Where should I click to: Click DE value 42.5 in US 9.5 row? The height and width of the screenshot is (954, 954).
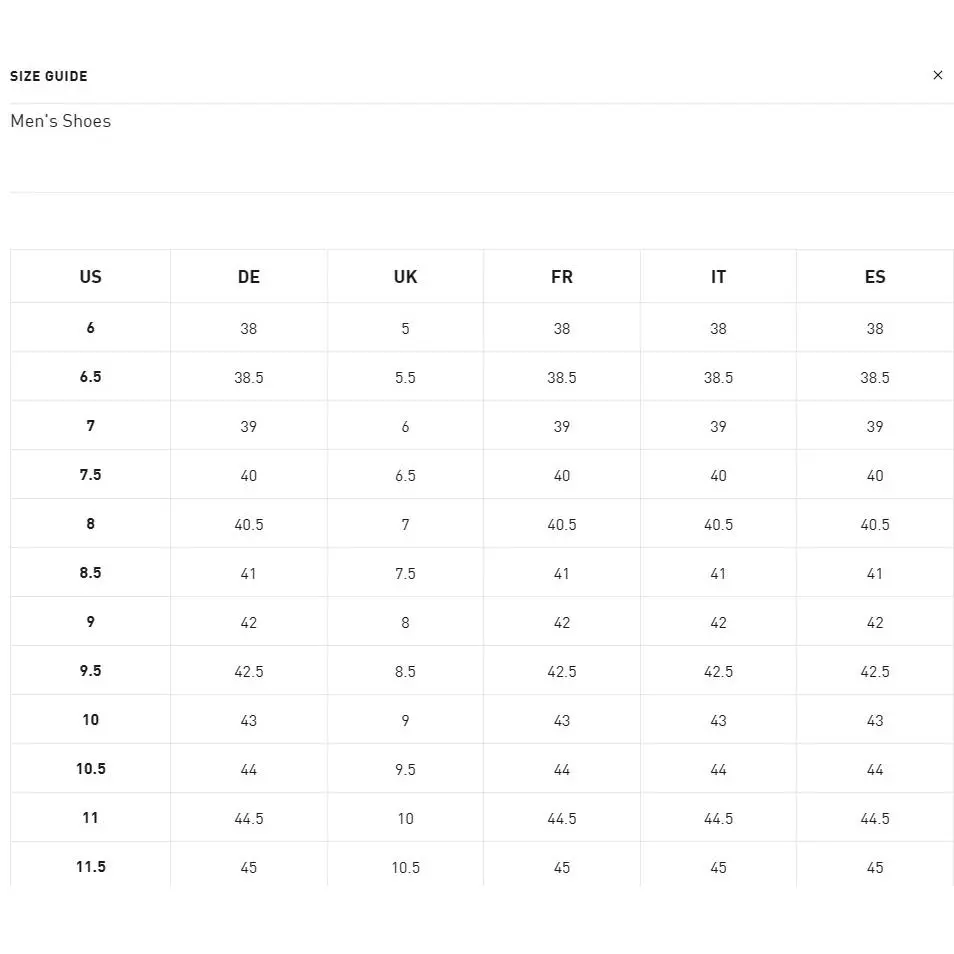click(249, 672)
